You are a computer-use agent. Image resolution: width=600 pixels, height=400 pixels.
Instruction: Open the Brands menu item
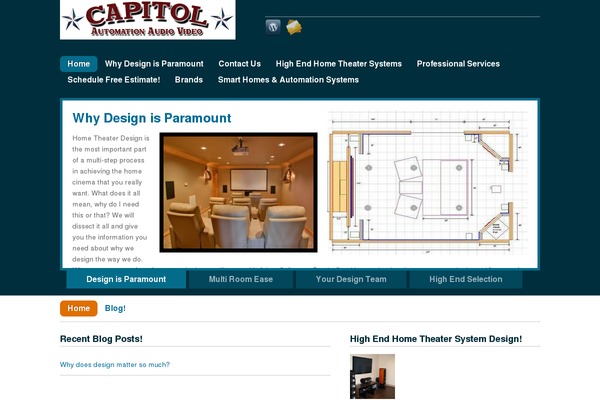click(189, 80)
